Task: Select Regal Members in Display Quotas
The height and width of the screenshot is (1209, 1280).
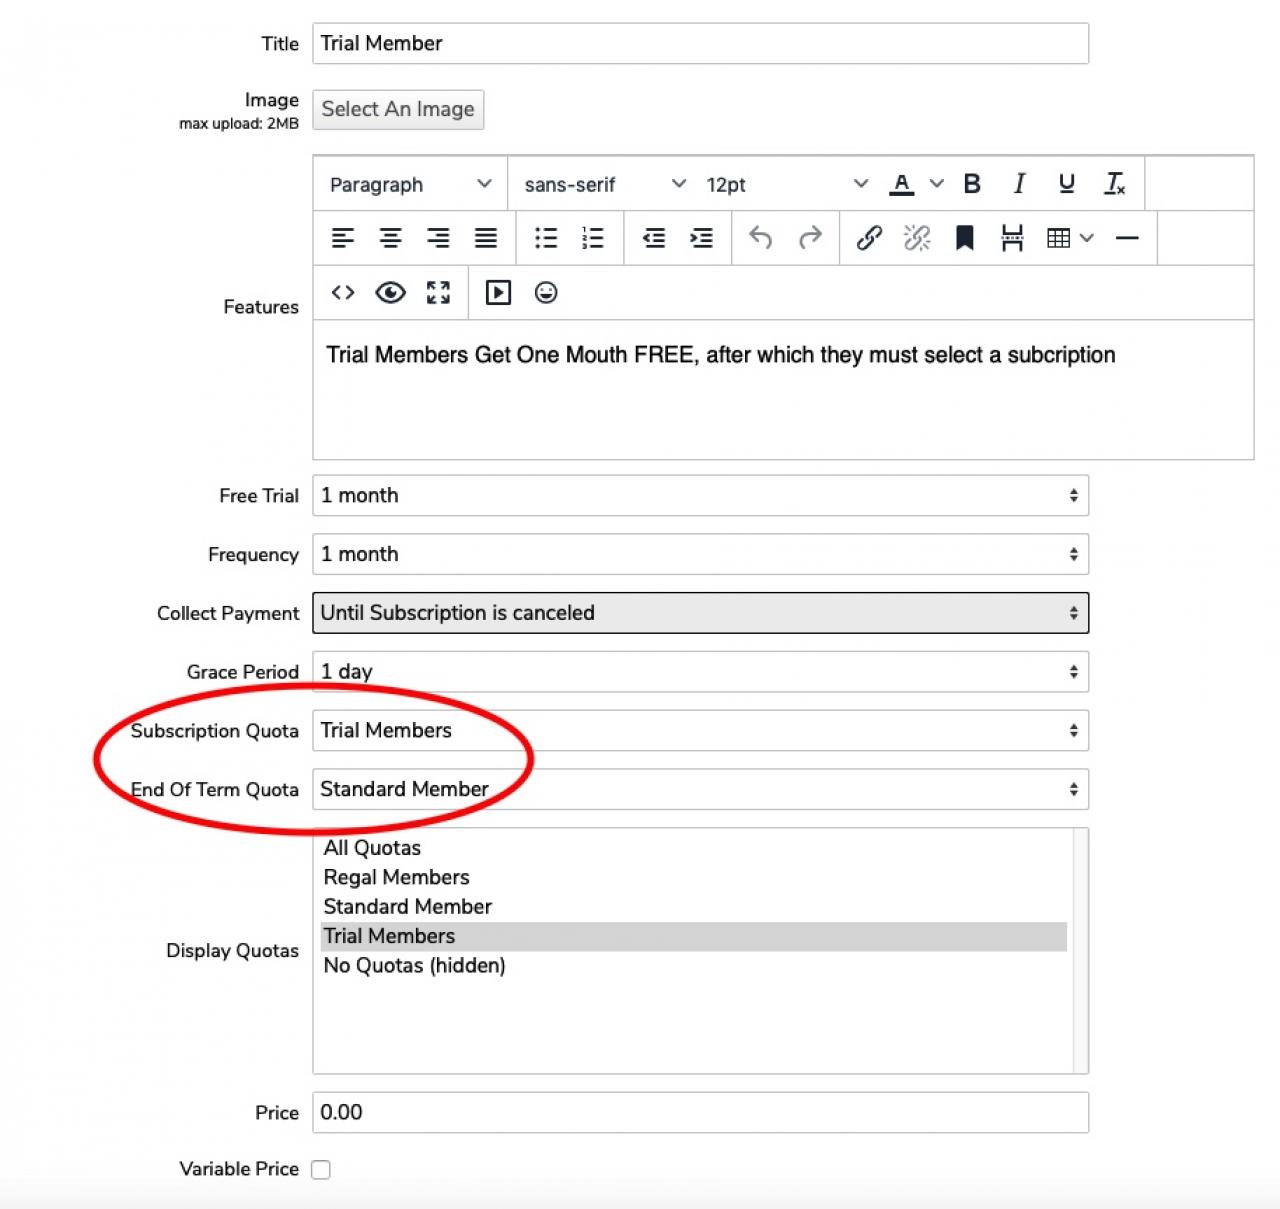Action: coord(396,877)
